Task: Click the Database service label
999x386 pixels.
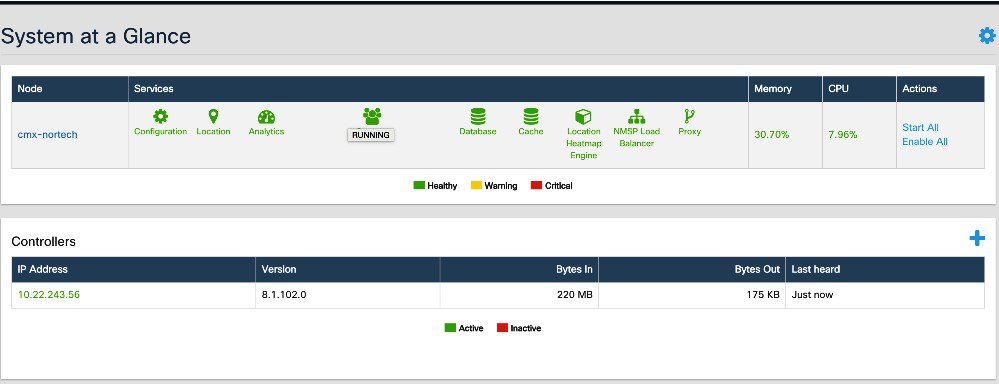Action: click(478, 131)
